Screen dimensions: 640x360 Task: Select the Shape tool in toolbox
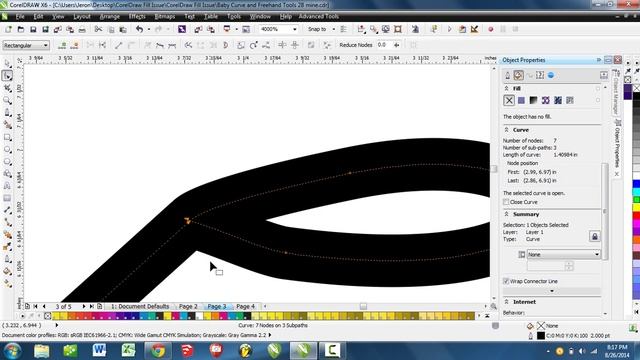coord(7,76)
